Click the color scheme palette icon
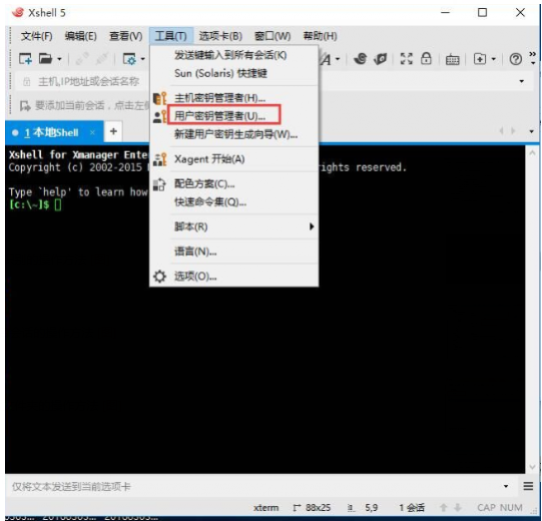This screenshot has width=542, height=521. (159, 184)
